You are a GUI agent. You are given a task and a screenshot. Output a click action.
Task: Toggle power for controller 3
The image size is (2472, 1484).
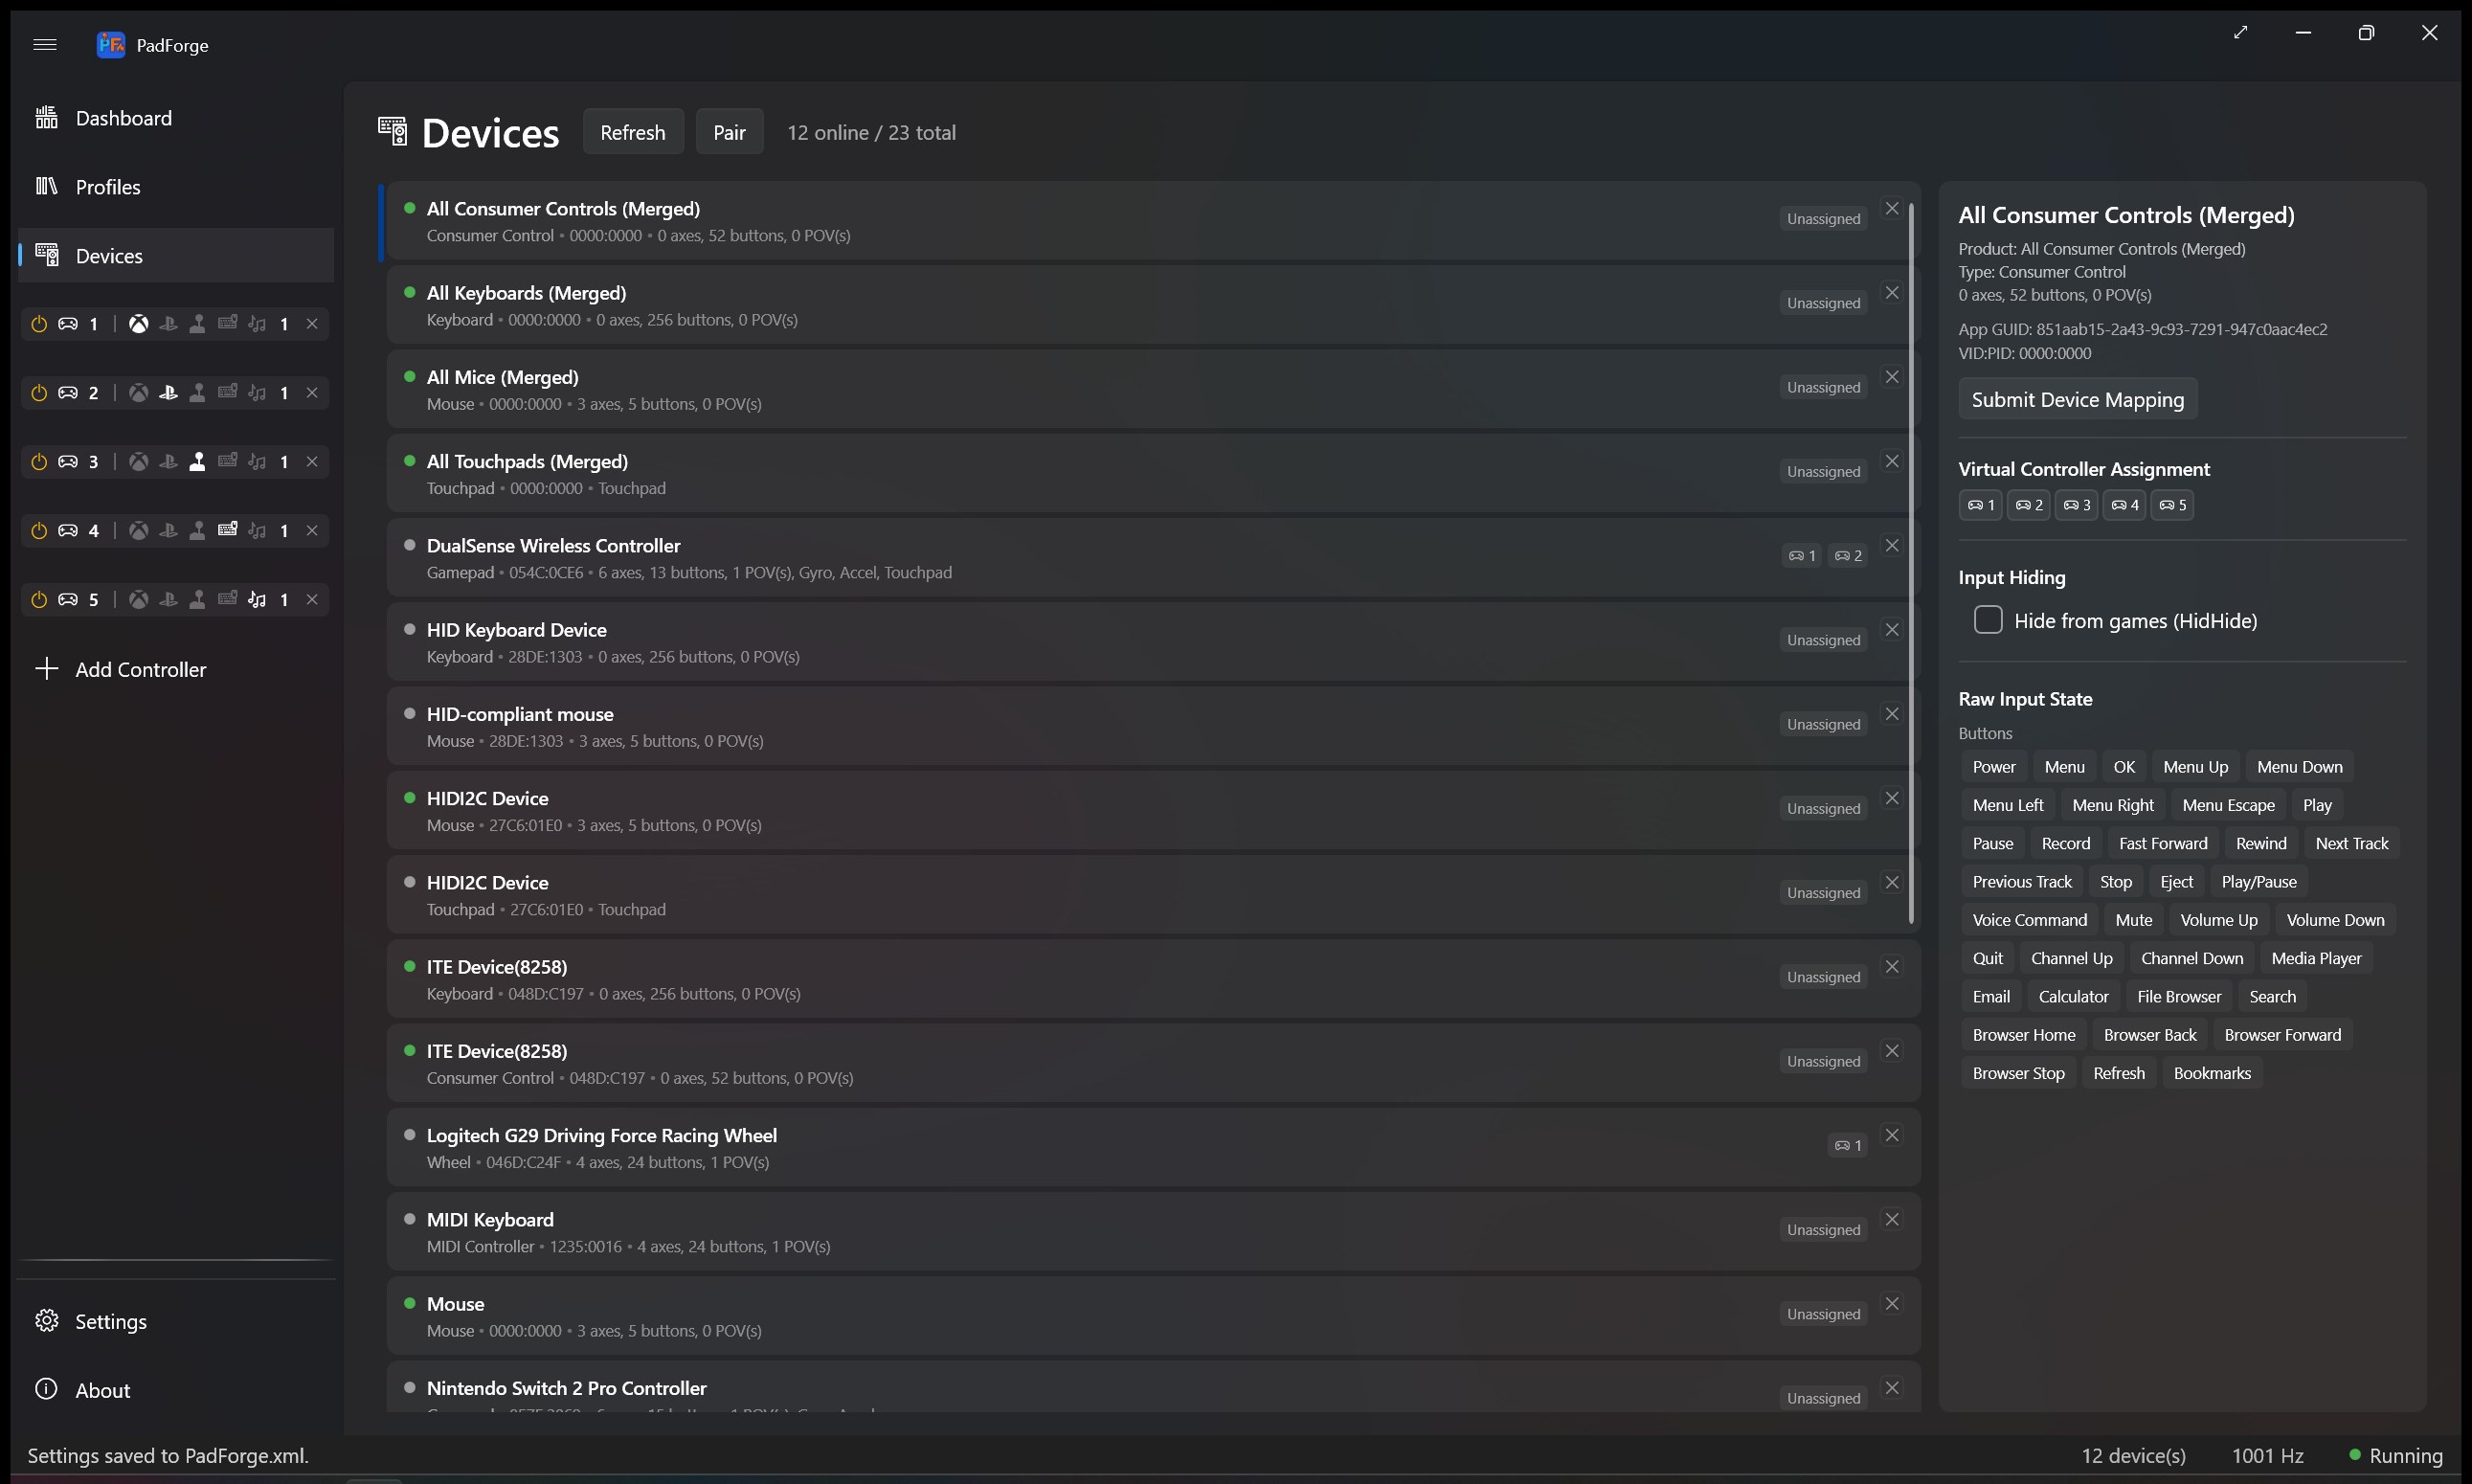click(x=39, y=462)
